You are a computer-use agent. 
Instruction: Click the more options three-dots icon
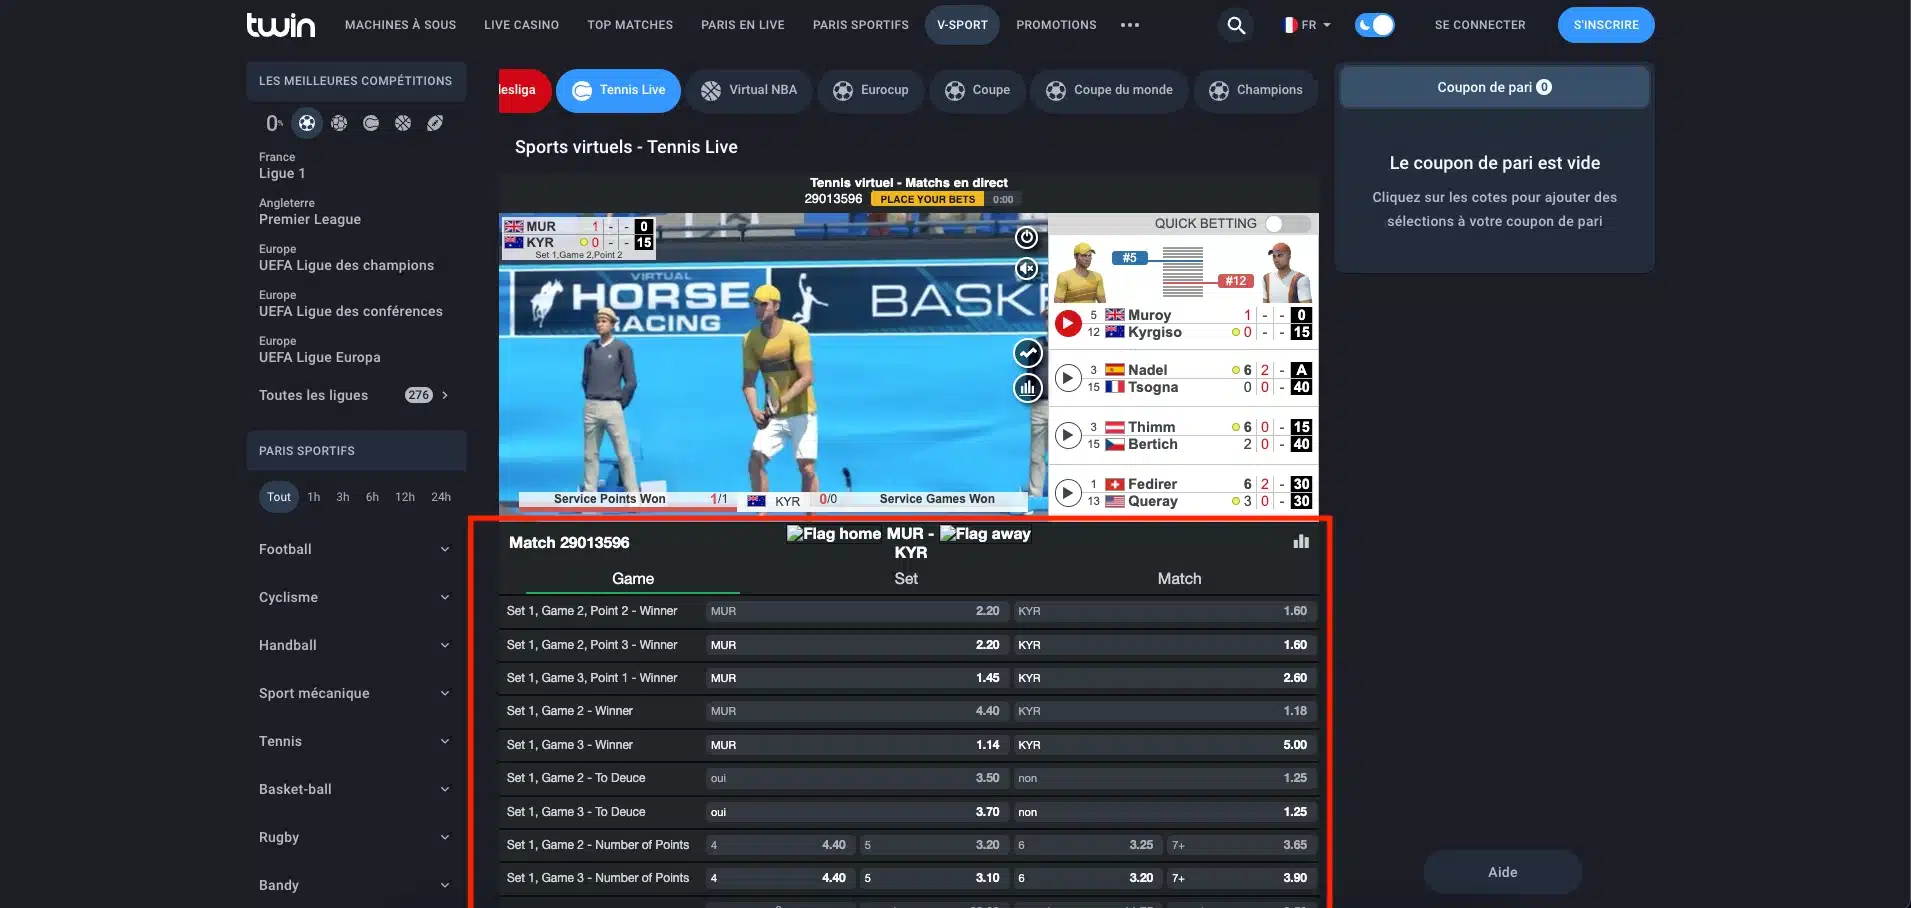tap(1130, 25)
